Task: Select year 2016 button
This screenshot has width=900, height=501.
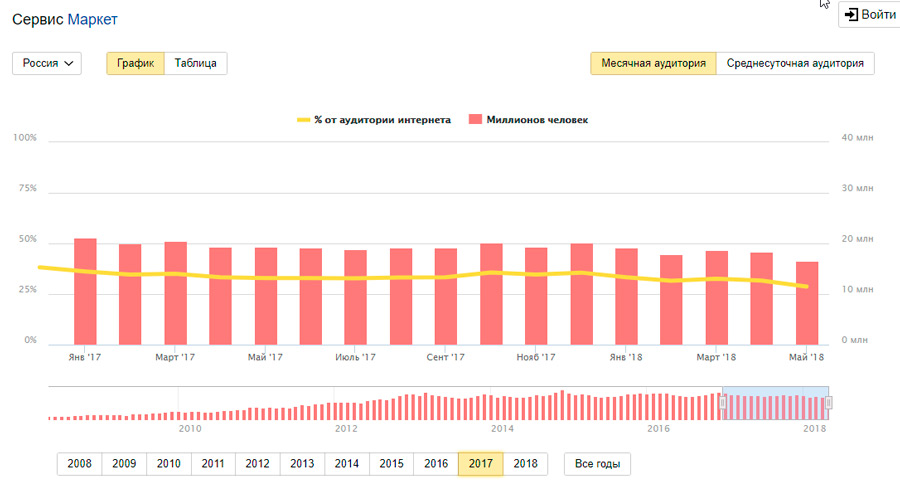Action: (436, 464)
